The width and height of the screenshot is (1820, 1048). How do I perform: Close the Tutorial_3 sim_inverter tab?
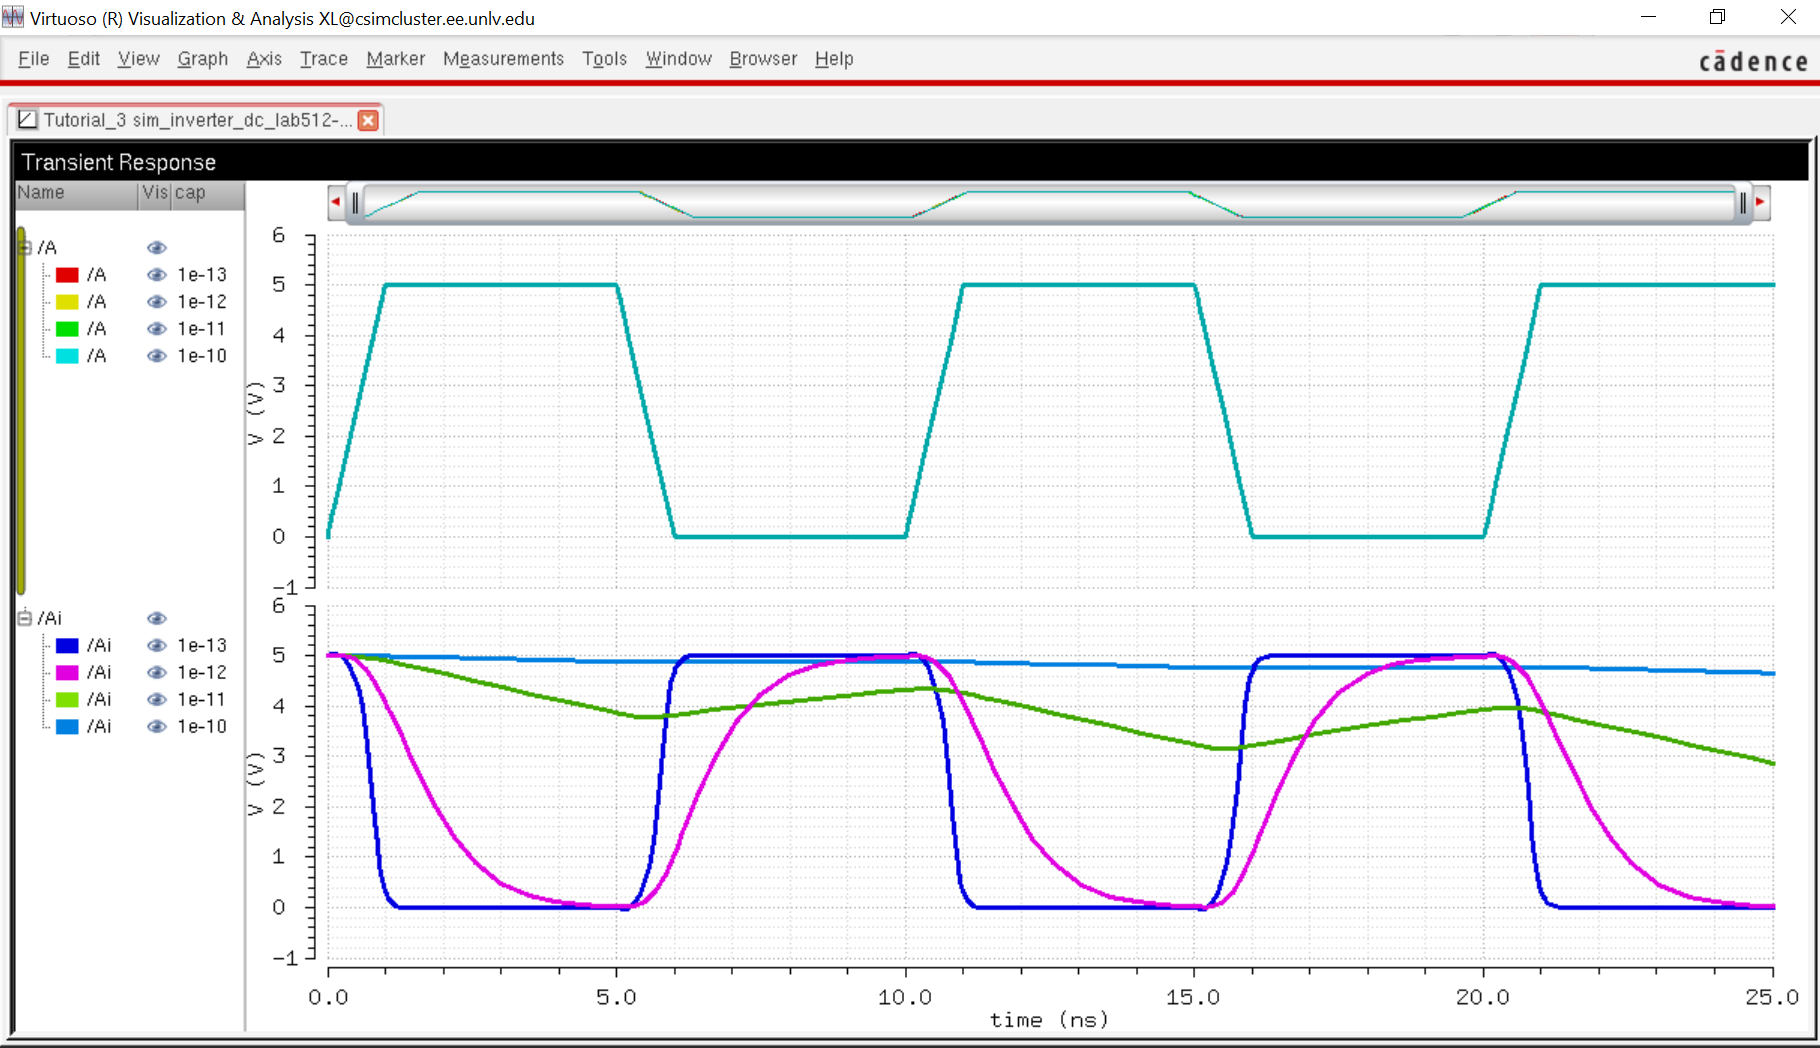[x=368, y=120]
